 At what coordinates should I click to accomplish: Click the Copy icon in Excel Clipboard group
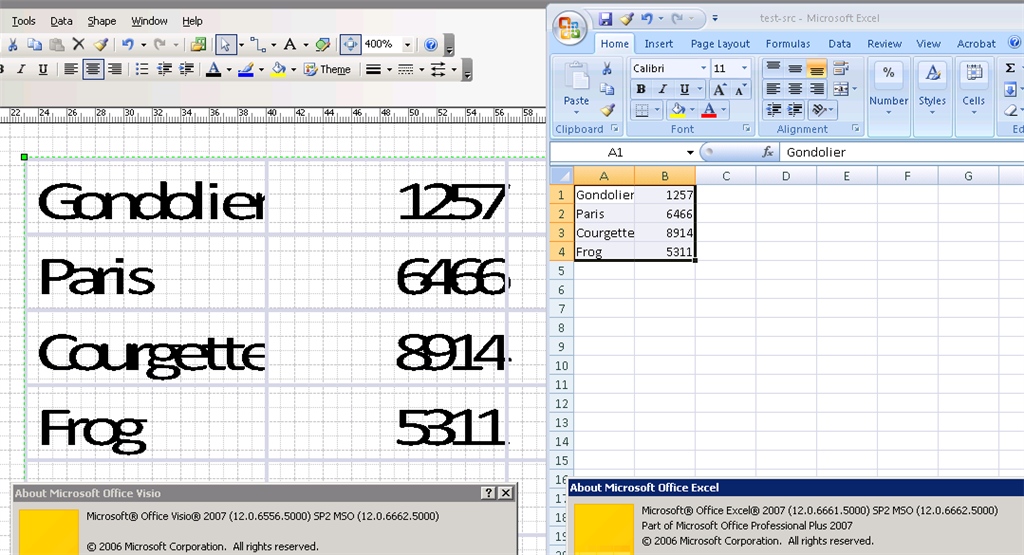(607, 89)
